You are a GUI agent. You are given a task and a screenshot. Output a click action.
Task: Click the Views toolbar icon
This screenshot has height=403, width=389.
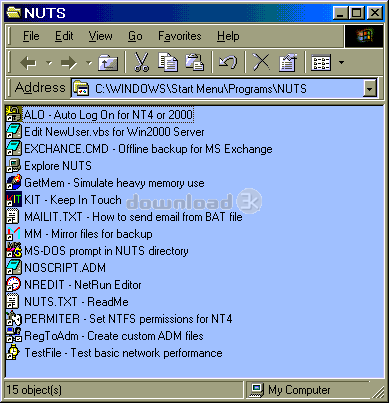[x=321, y=62]
